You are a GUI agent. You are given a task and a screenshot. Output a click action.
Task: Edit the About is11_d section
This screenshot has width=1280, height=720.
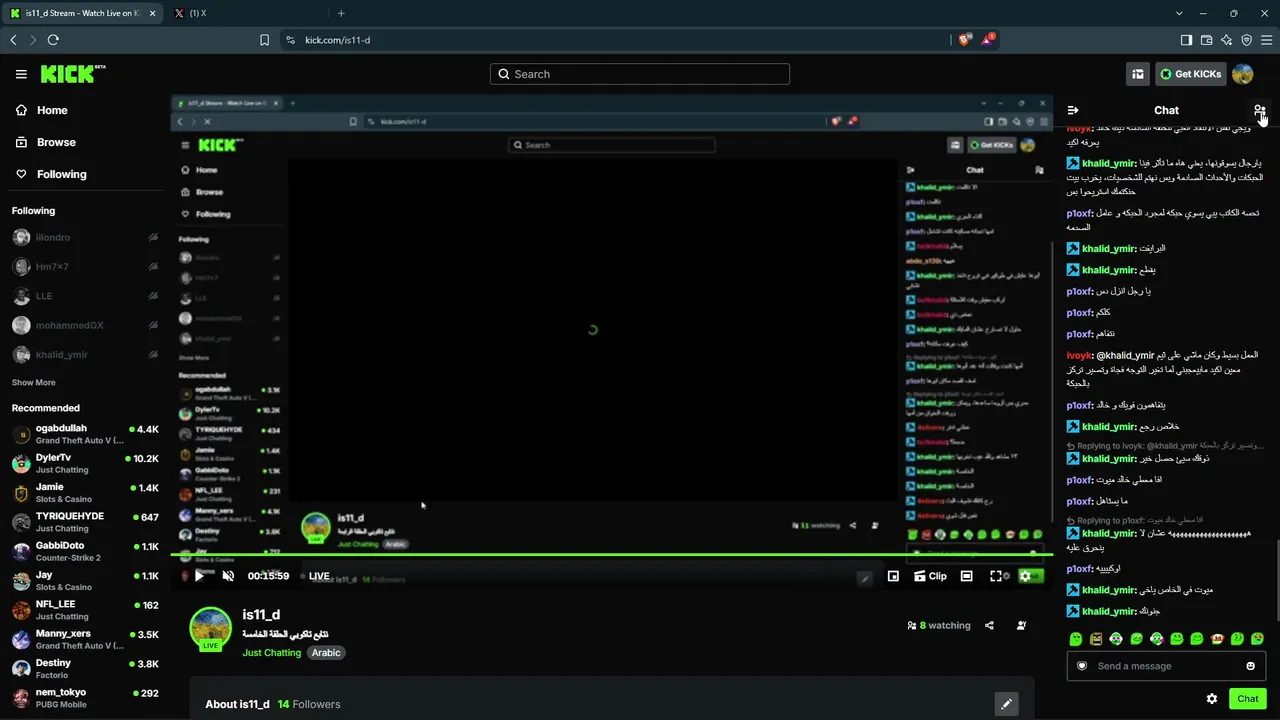[1006, 704]
